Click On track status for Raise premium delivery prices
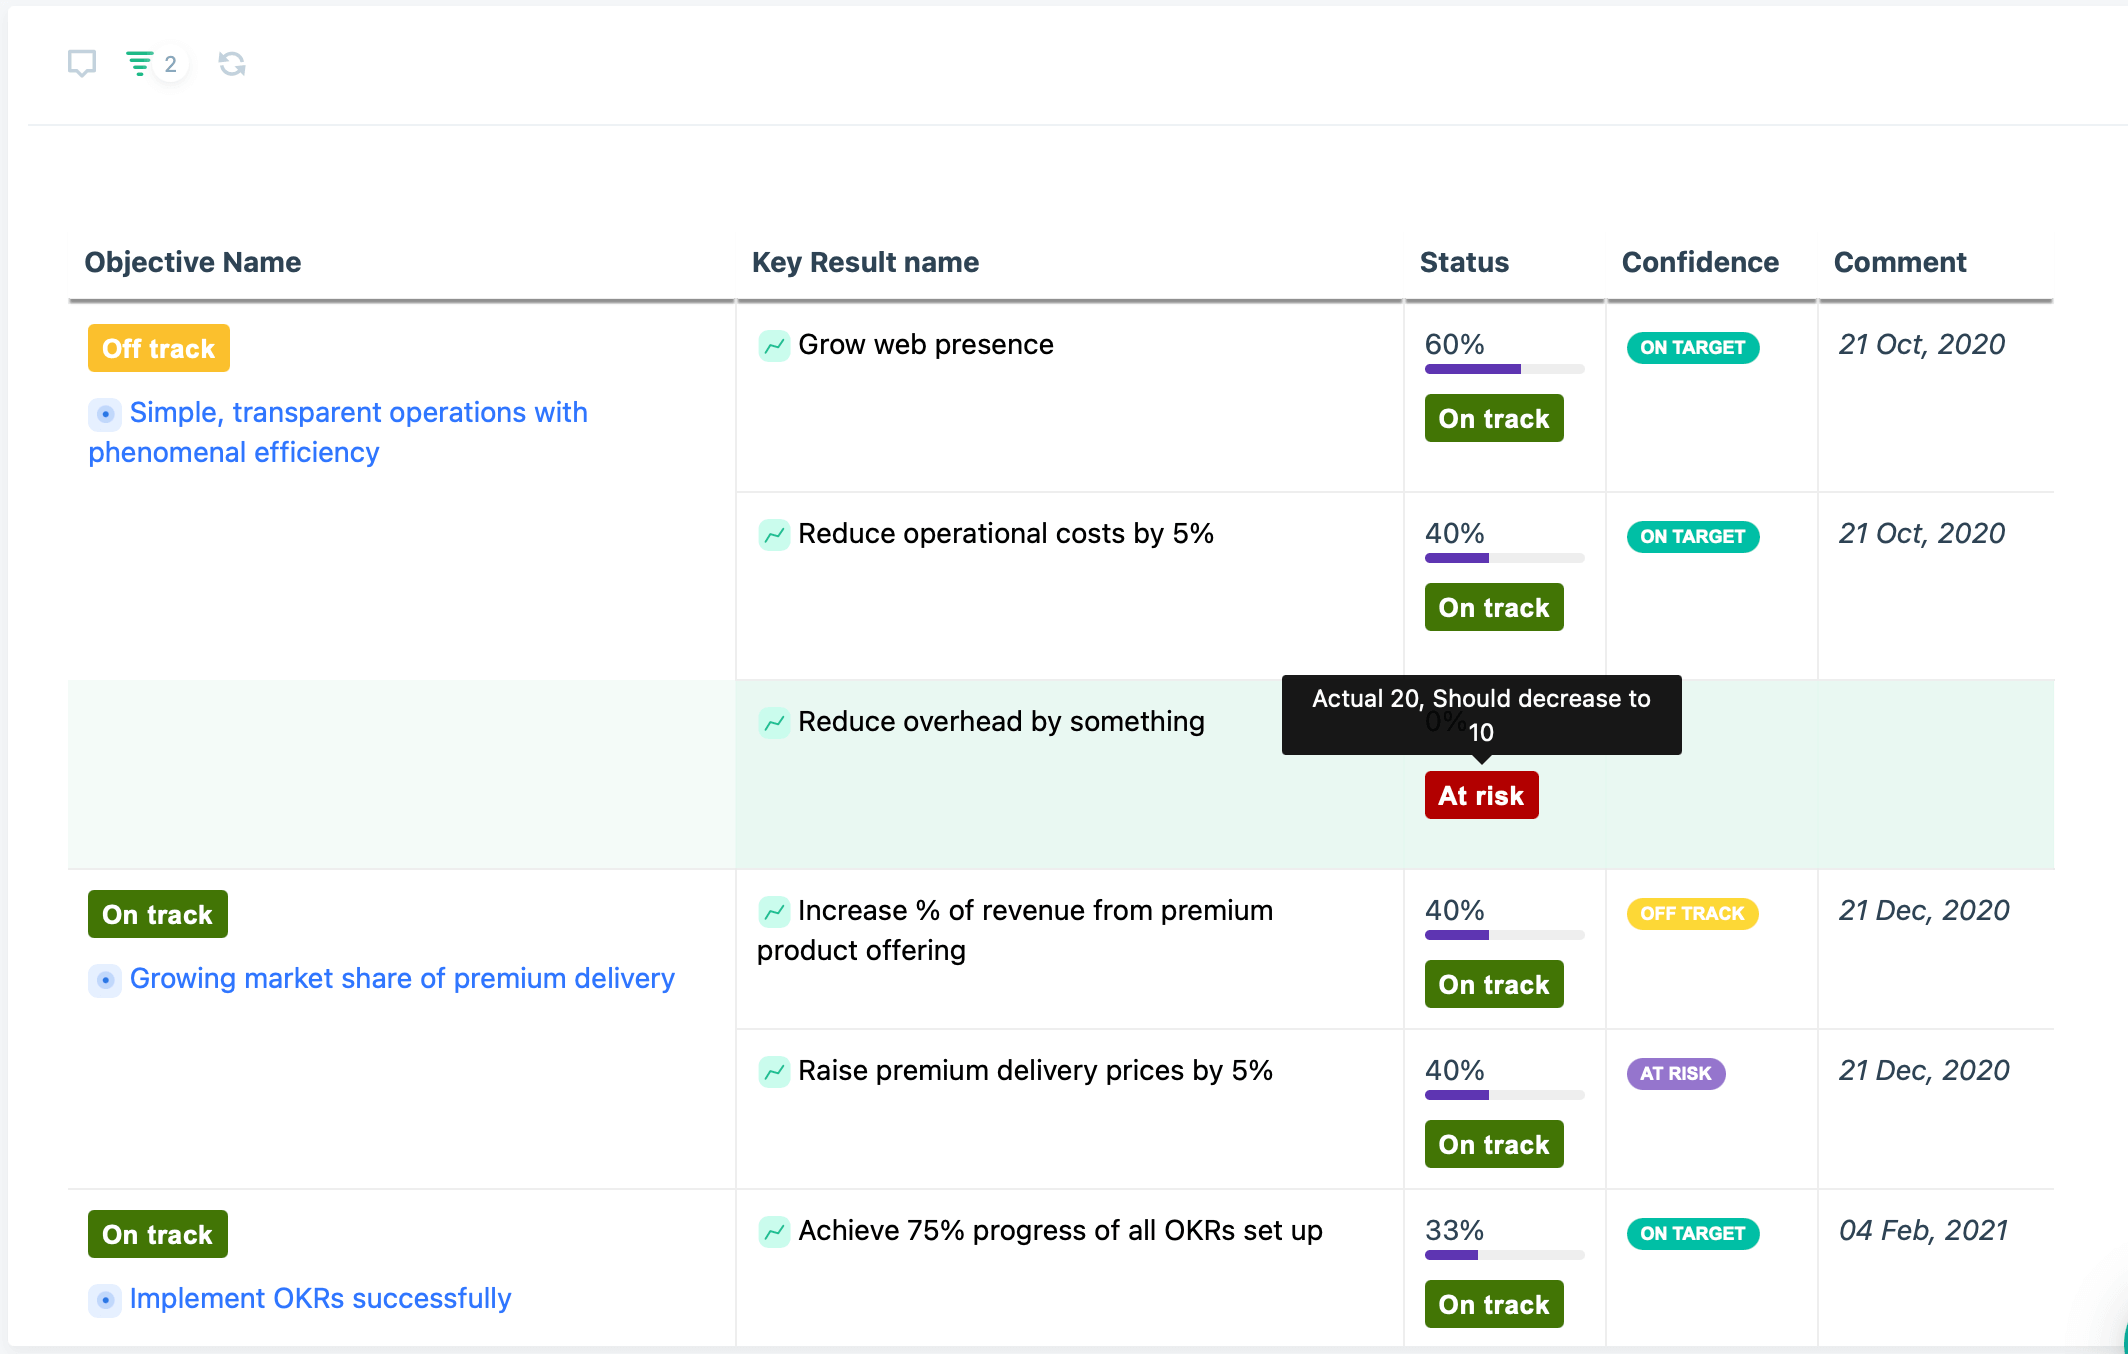 point(1494,1144)
